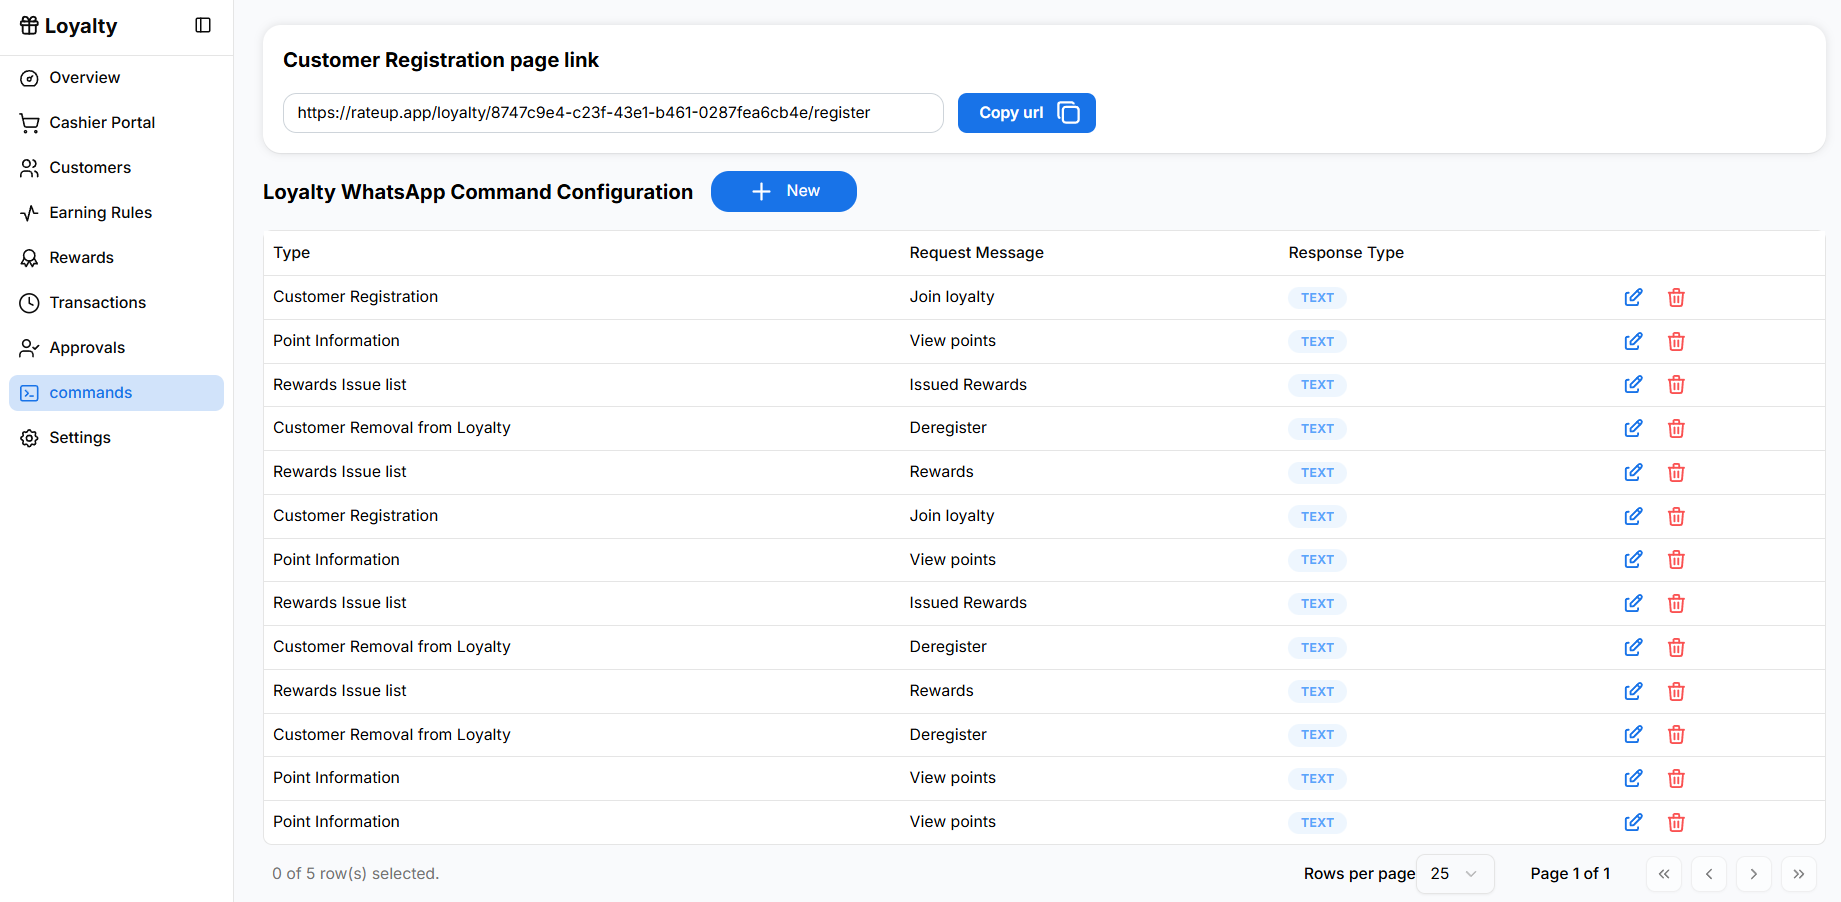Edit the "Deregister" command row
Viewport: 1841px width, 902px height.
(x=1633, y=428)
